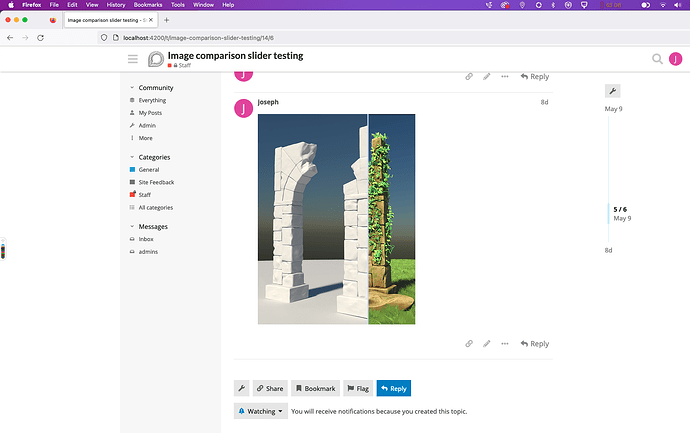Image resolution: width=690 pixels, height=433 pixels.
Task: Edit pencil icon below image post
Action: tap(487, 344)
